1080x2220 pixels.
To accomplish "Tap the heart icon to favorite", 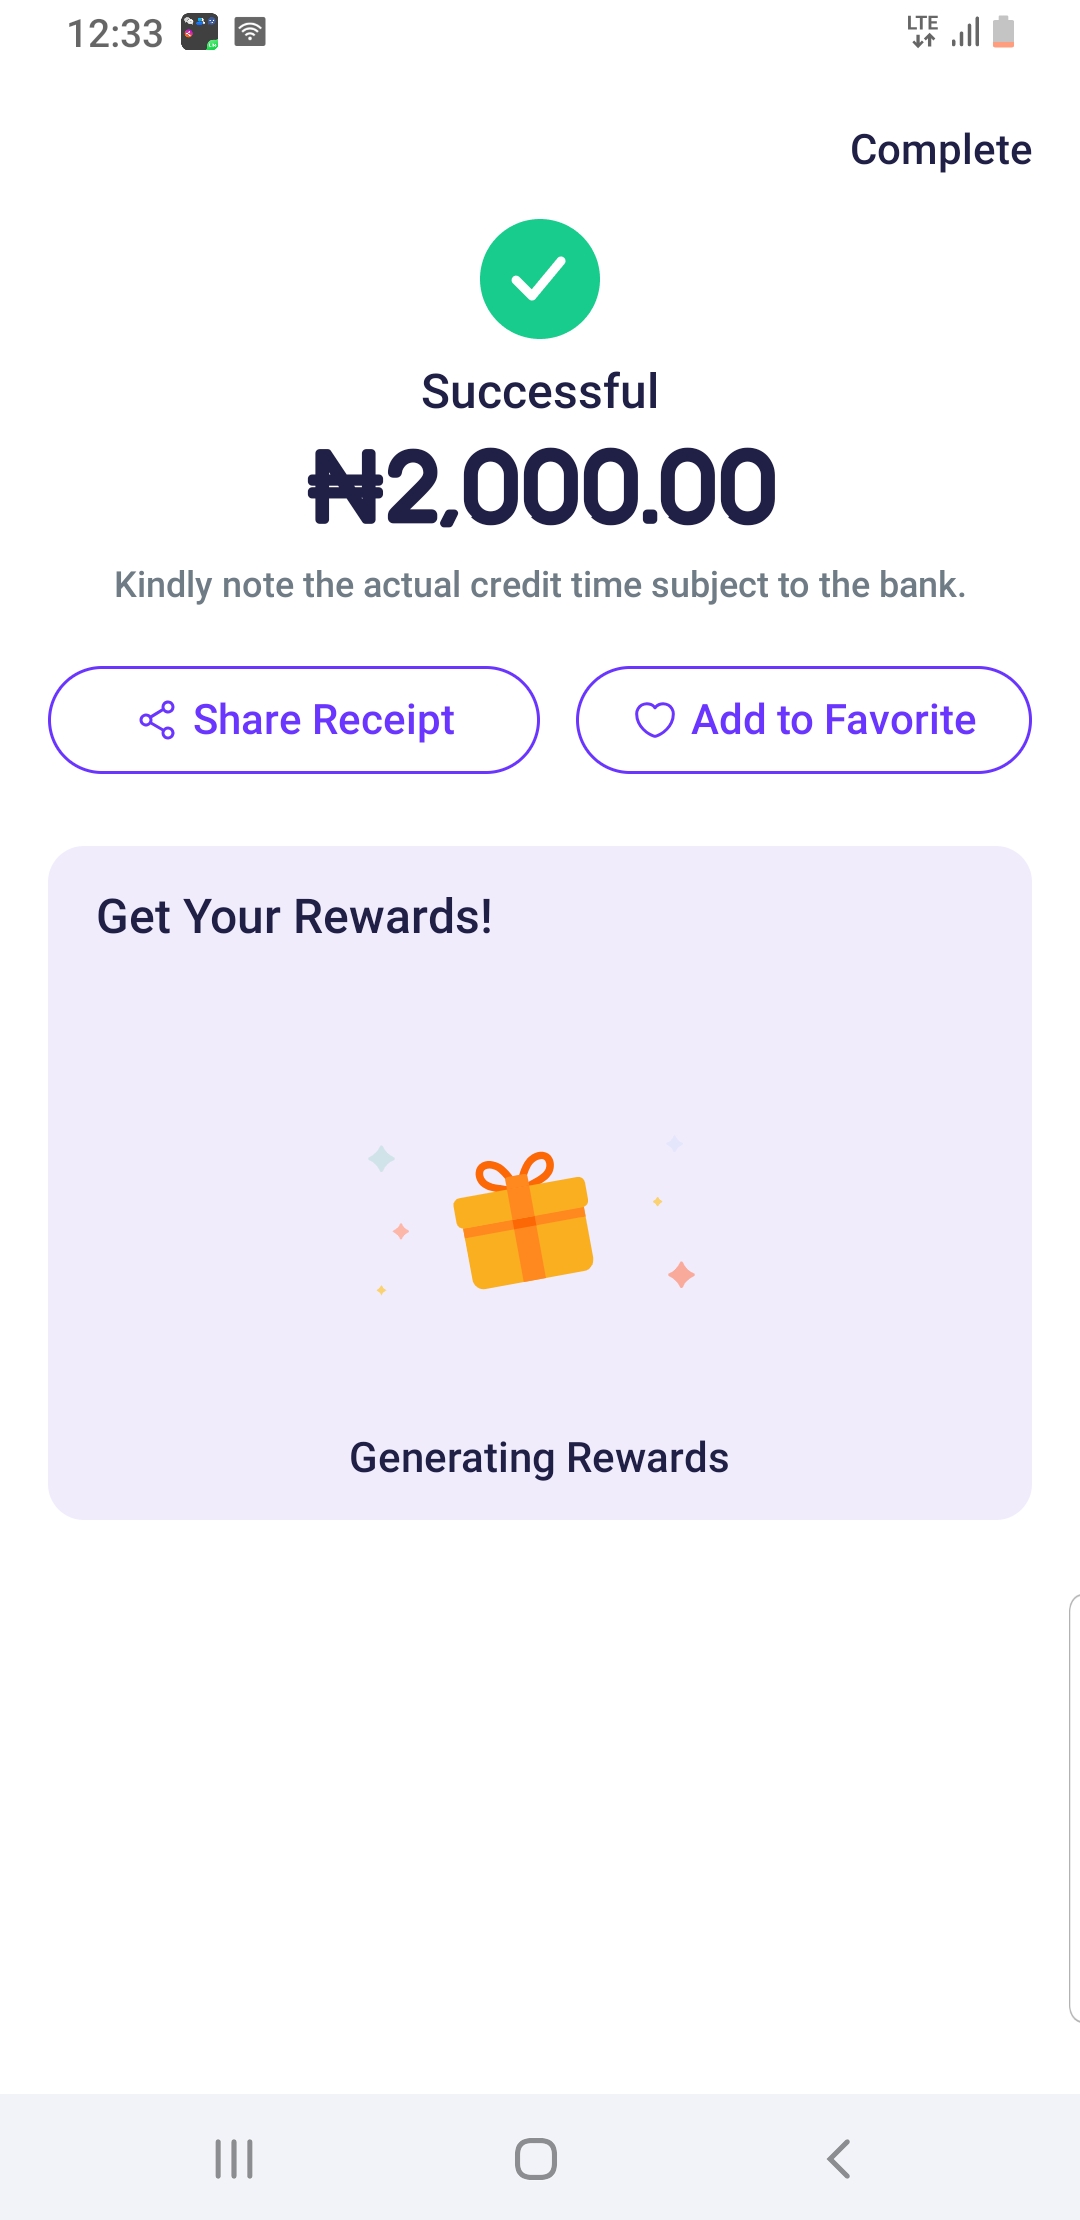I will pos(655,720).
